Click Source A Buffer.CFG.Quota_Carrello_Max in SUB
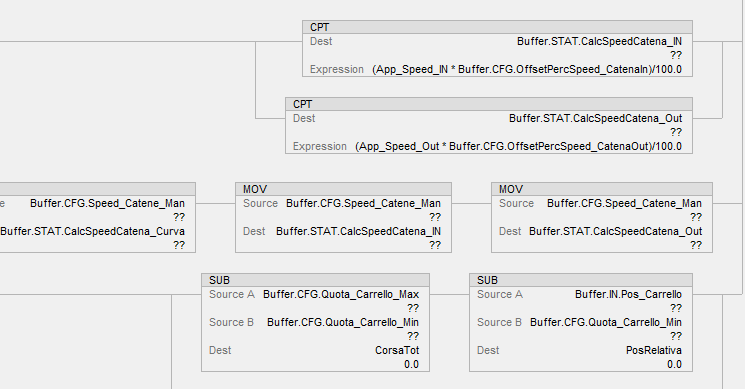 click(341, 294)
